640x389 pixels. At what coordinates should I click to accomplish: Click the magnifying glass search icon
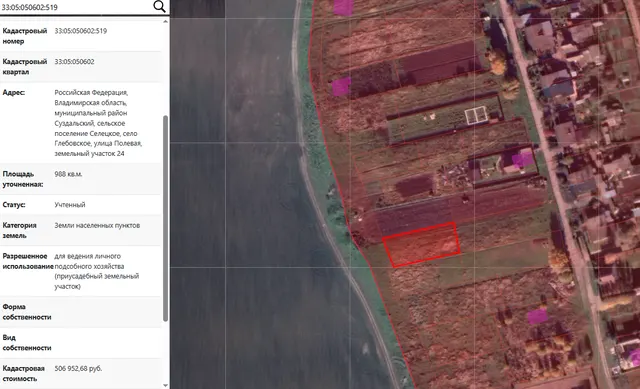[x=159, y=7]
